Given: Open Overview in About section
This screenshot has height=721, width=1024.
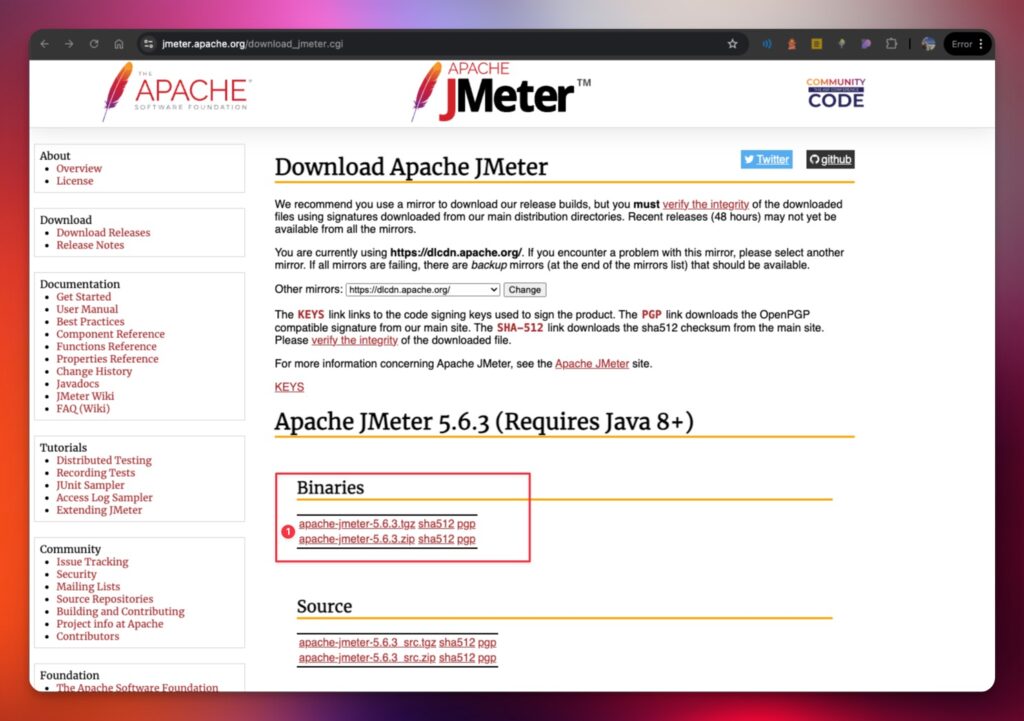Looking at the screenshot, I should pyautogui.click(x=79, y=168).
